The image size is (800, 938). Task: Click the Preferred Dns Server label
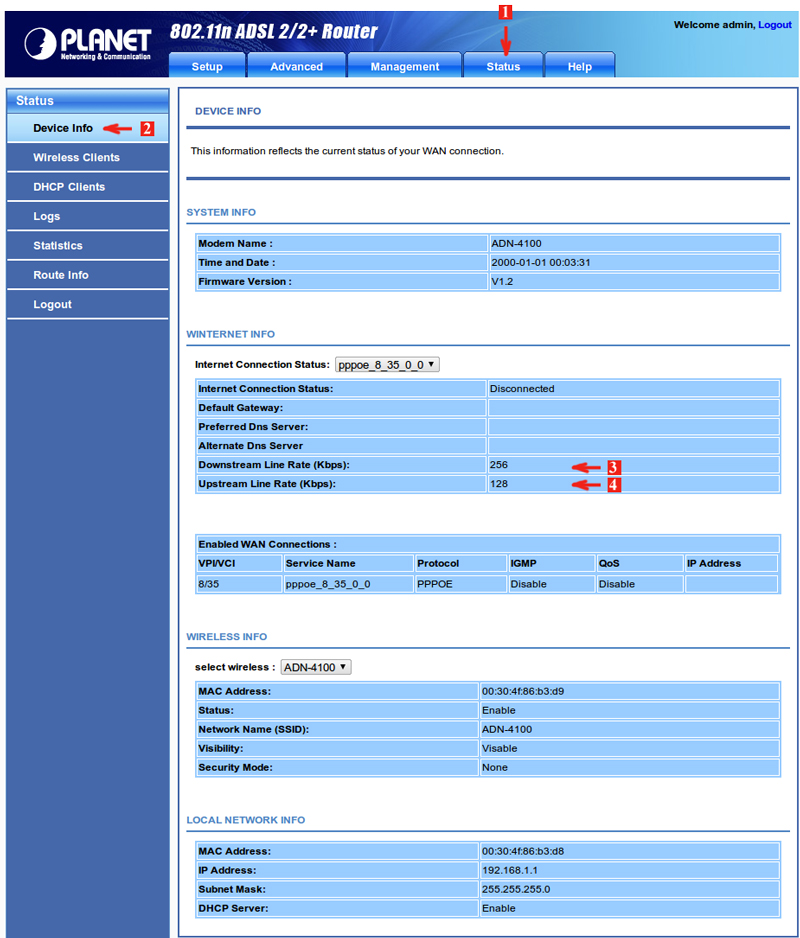(x=253, y=427)
